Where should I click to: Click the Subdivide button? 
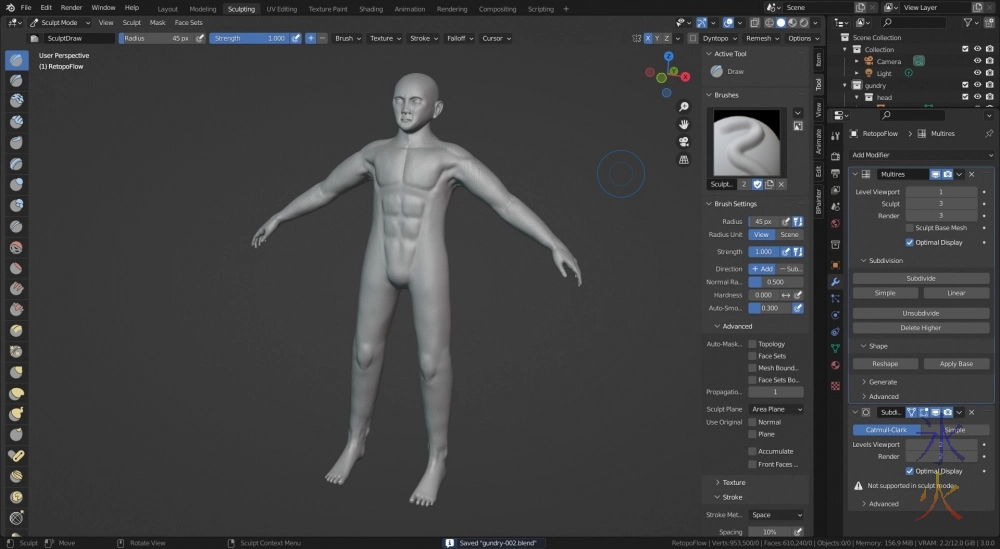(x=920, y=278)
